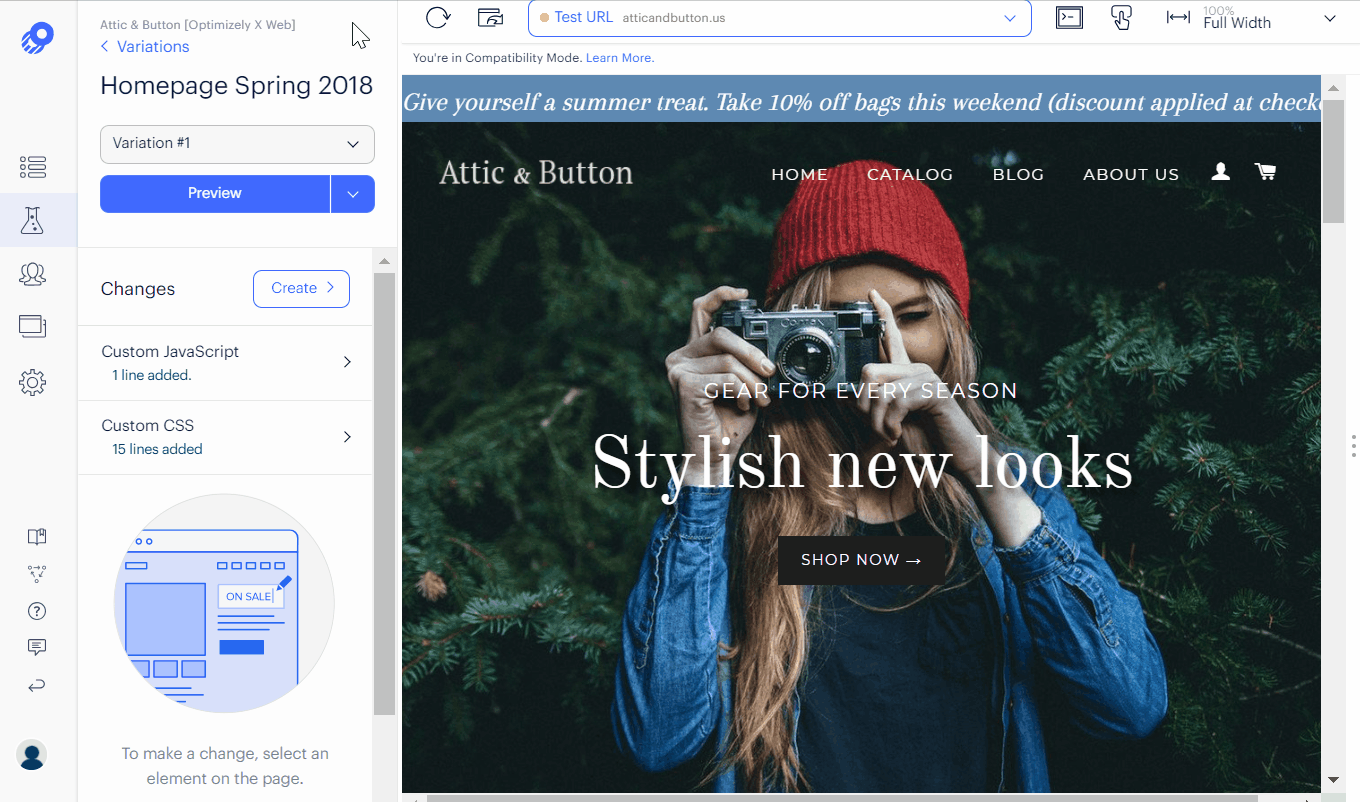1360x802 pixels.
Task: Open the Help question mark icon
Action: pos(37,611)
